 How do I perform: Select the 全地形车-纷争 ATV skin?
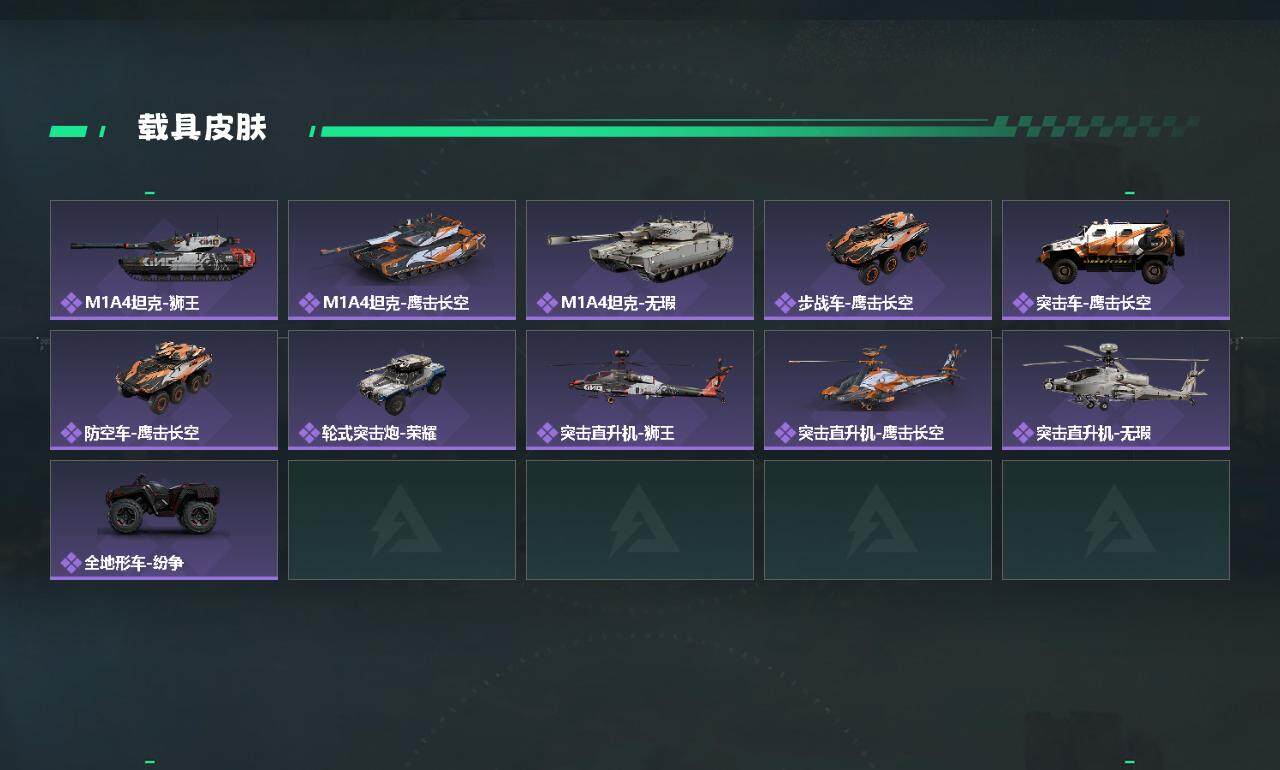coord(164,520)
